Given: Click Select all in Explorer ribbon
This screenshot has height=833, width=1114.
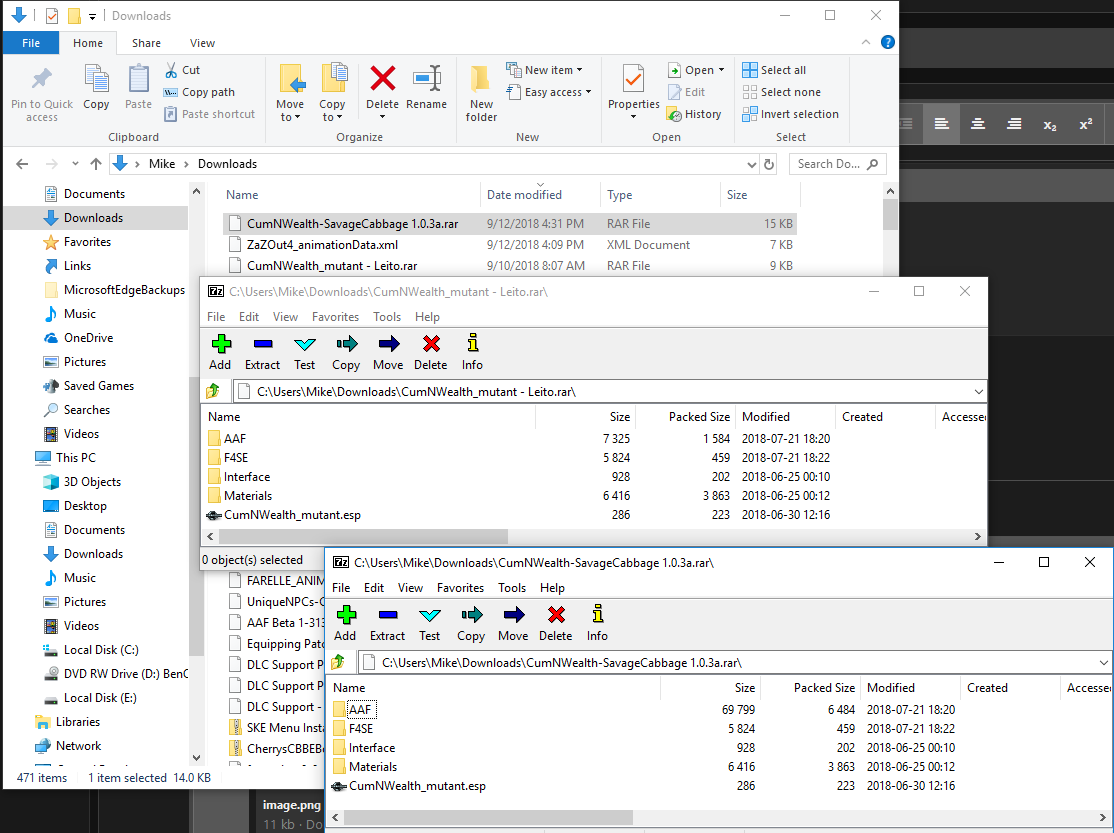Looking at the screenshot, I should (x=774, y=70).
